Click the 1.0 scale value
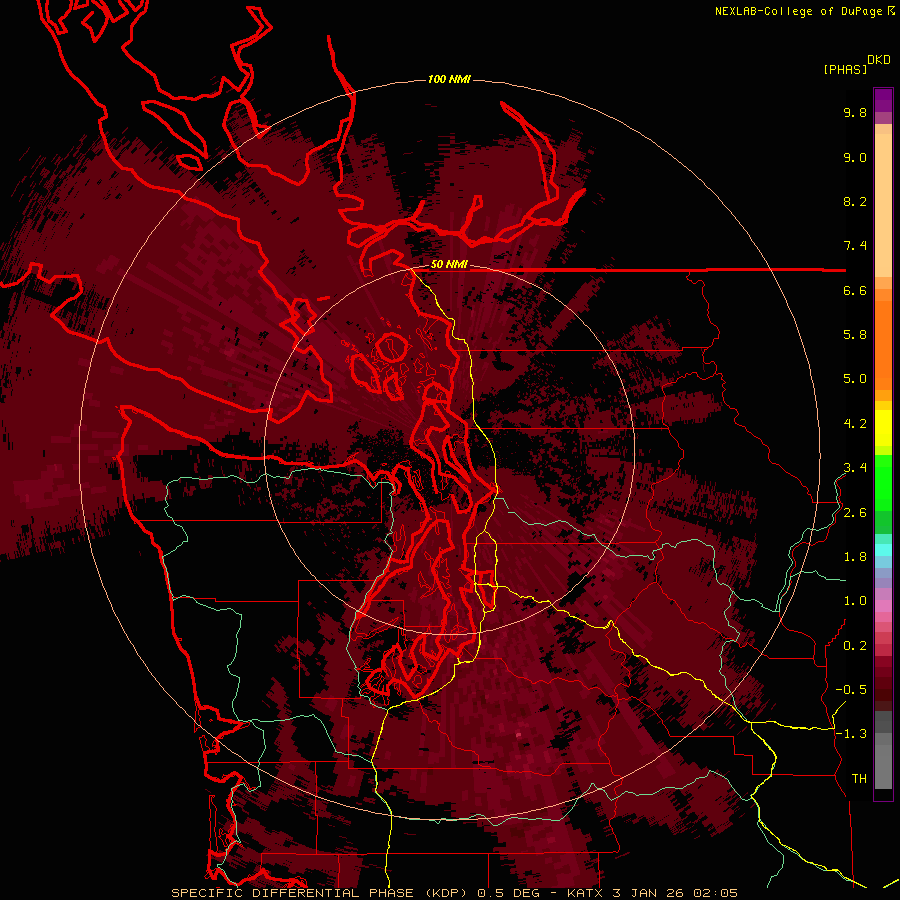This screenshot has height=900, width=900. pyautogui.click(x=855, y=601)
